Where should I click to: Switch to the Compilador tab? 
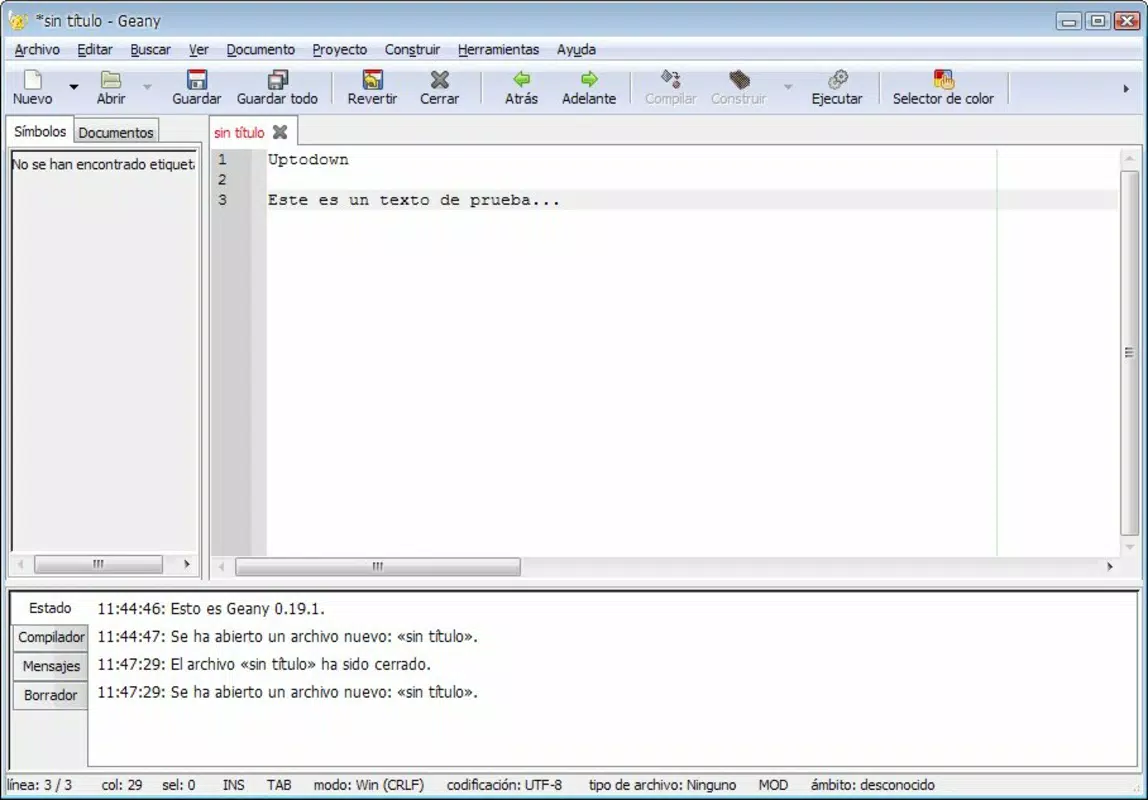click(51, 638)
